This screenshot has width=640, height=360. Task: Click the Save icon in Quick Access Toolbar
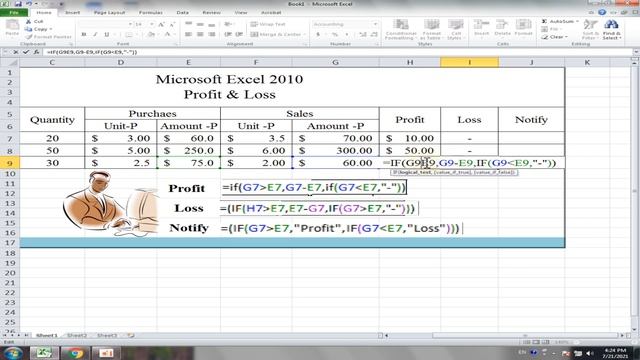[18, 4]
